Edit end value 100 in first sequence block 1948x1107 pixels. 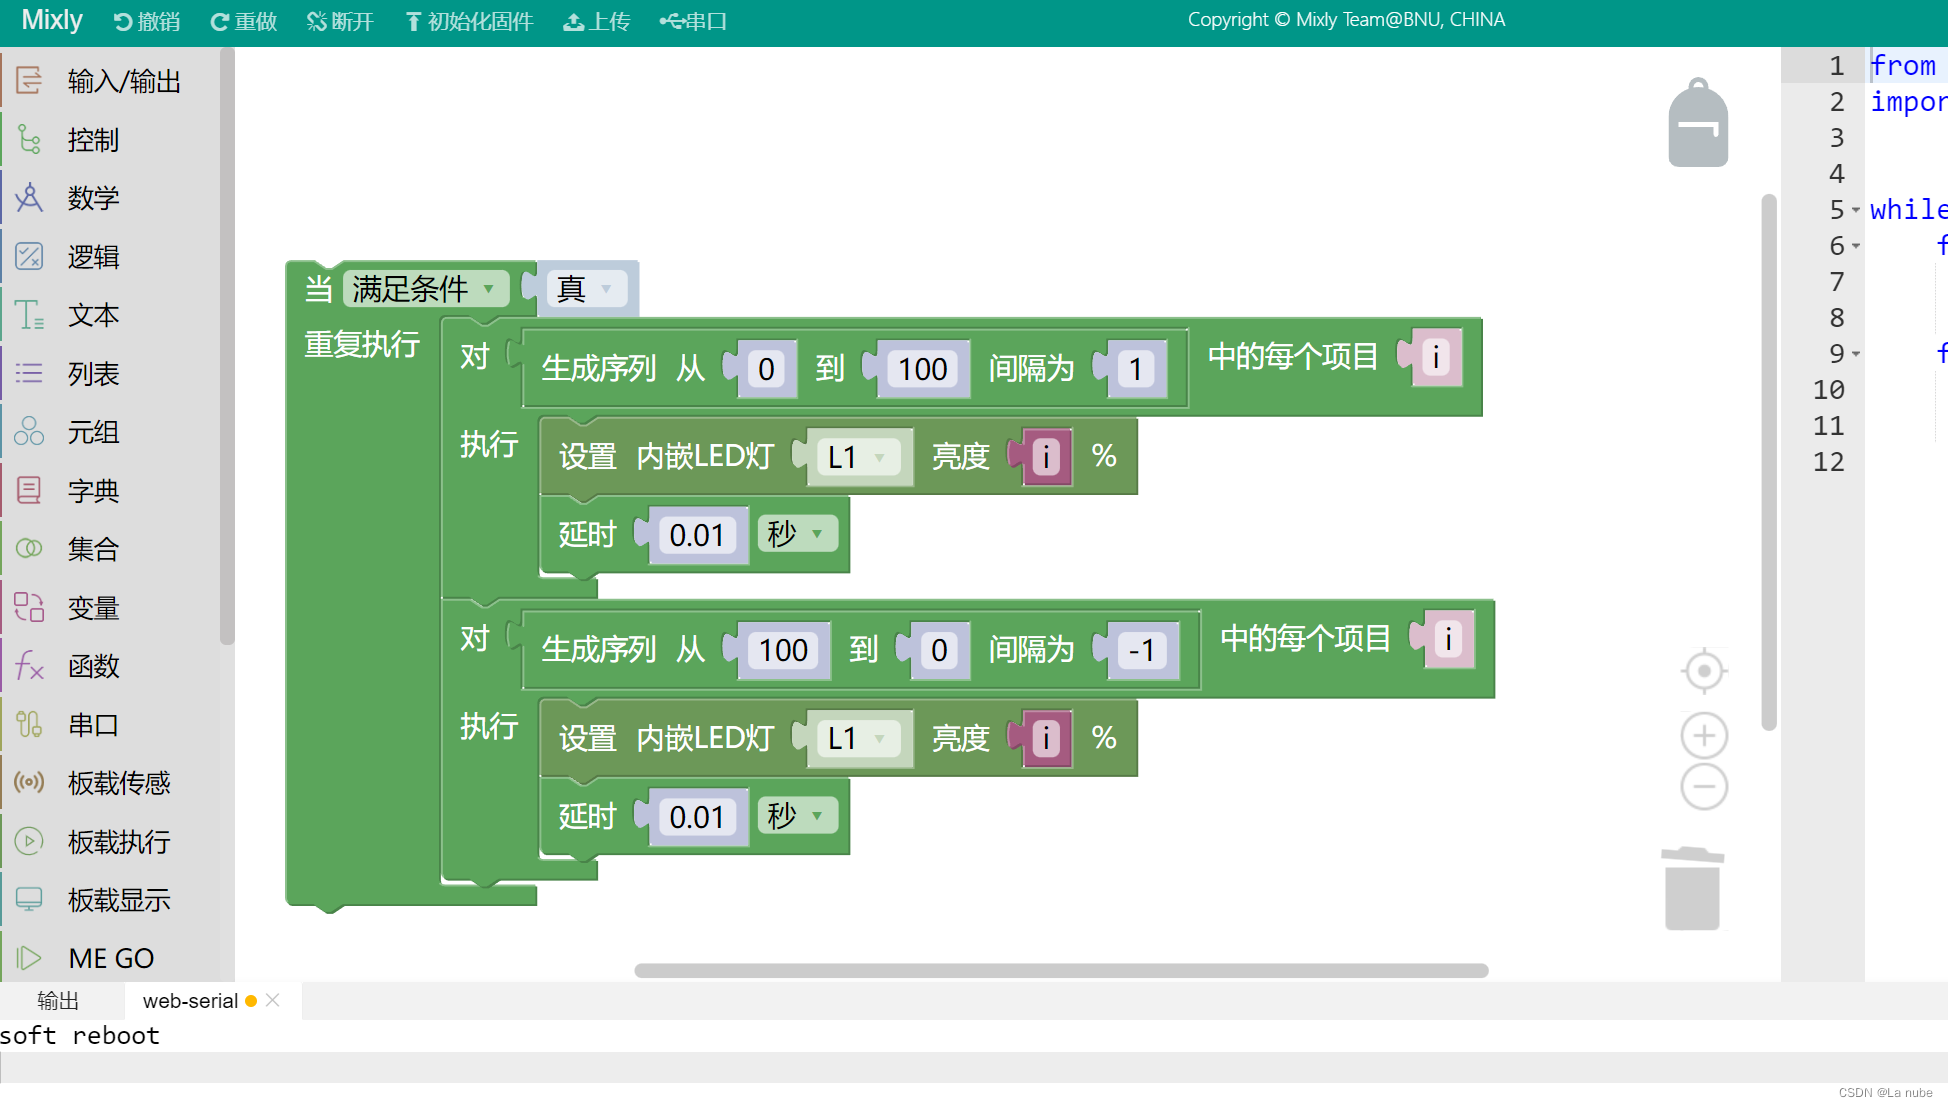point(922,369)
